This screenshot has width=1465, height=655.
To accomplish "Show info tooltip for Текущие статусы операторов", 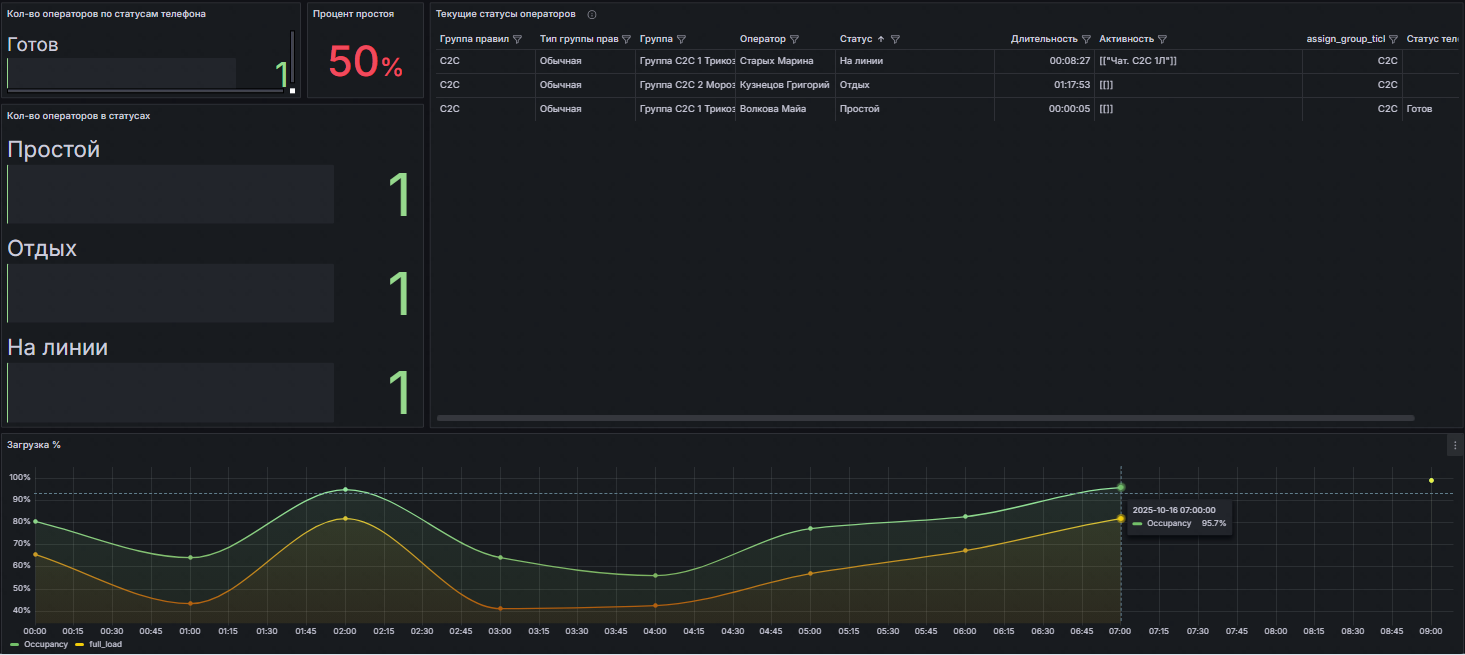I will pos(592,15).
